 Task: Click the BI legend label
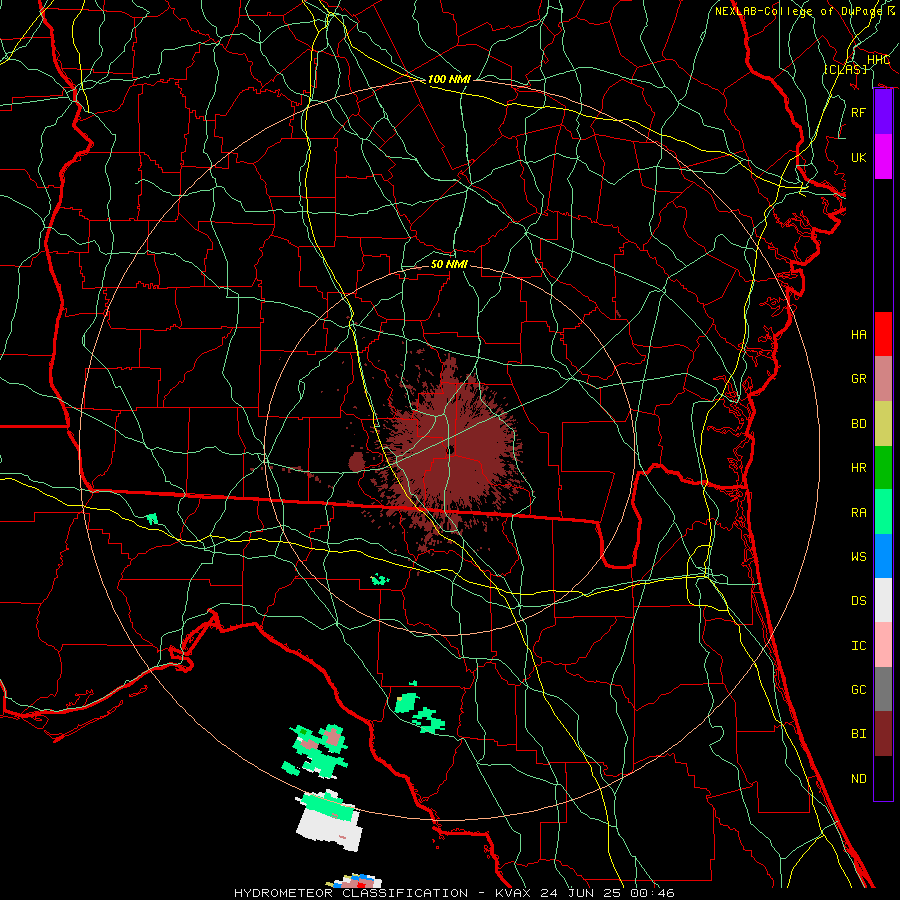point(858,734)
